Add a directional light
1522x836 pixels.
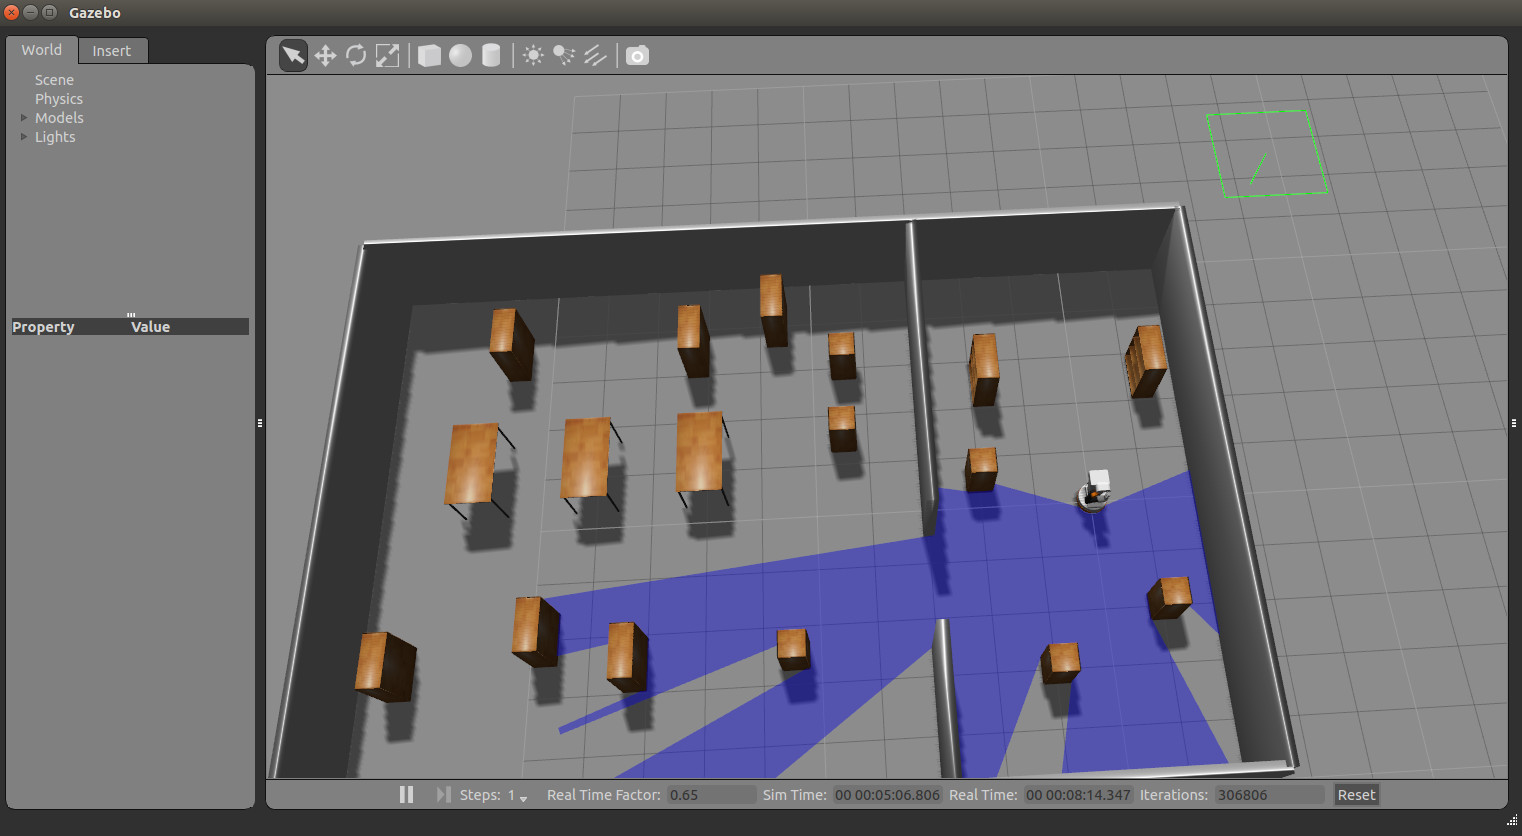tap(595, 55)
